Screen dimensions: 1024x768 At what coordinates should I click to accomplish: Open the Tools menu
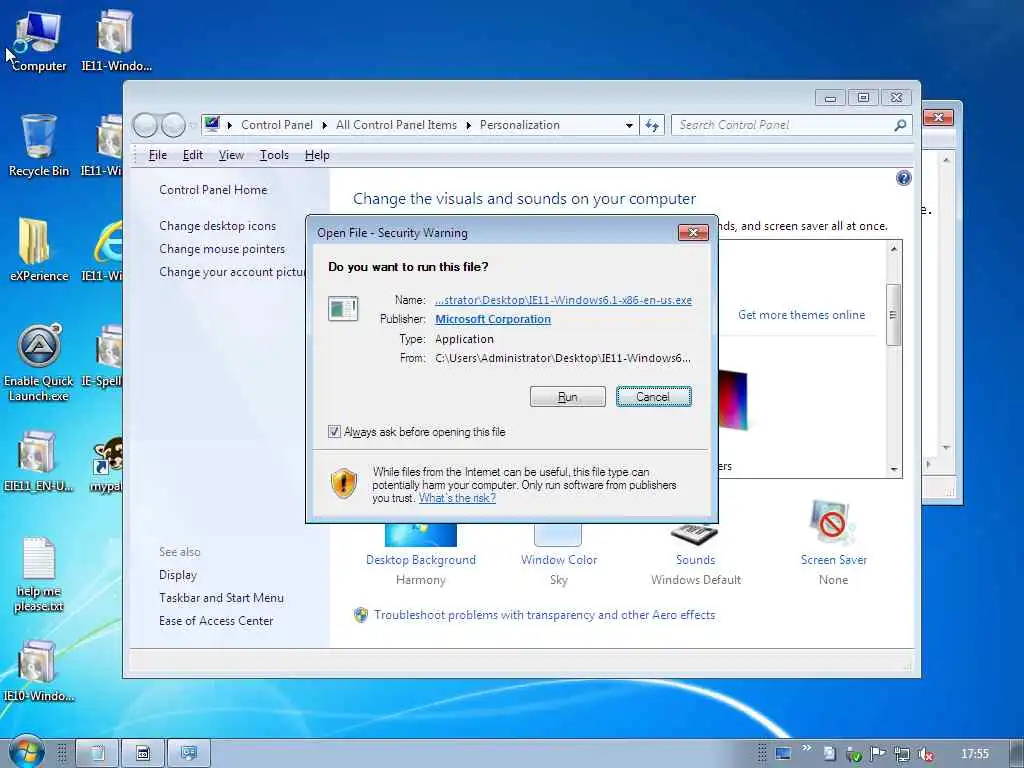[x=274, y=155]
